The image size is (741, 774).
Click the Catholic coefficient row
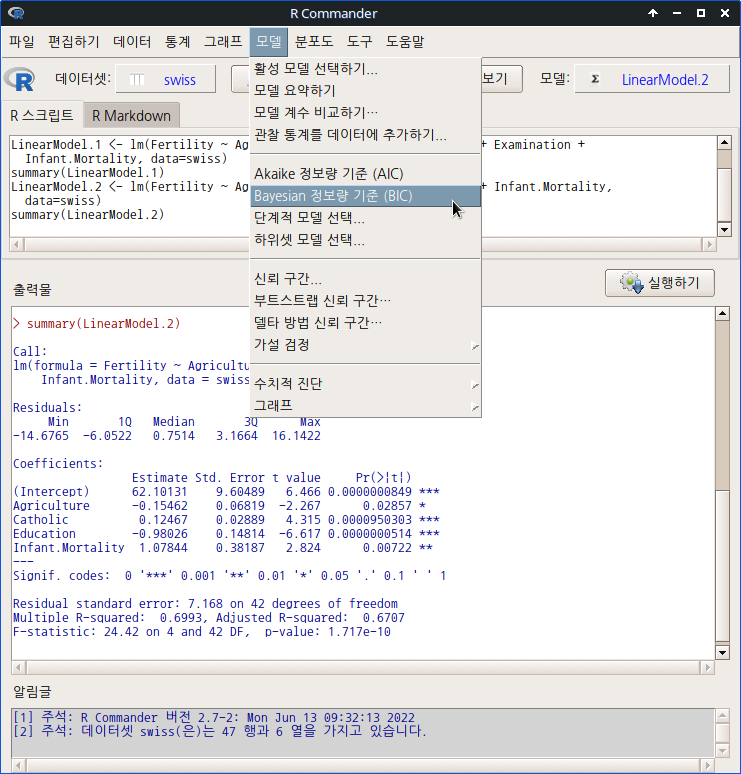coord(226,520)
